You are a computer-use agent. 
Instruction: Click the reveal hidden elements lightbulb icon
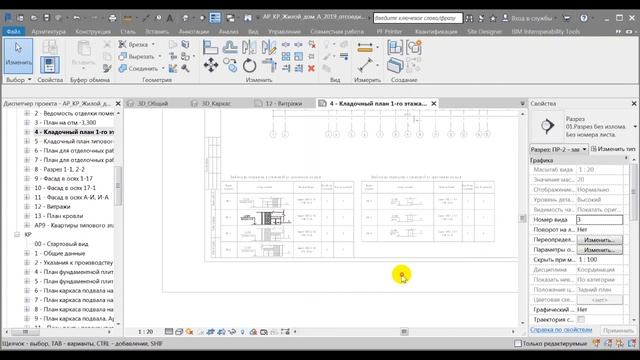click(242, 331)
